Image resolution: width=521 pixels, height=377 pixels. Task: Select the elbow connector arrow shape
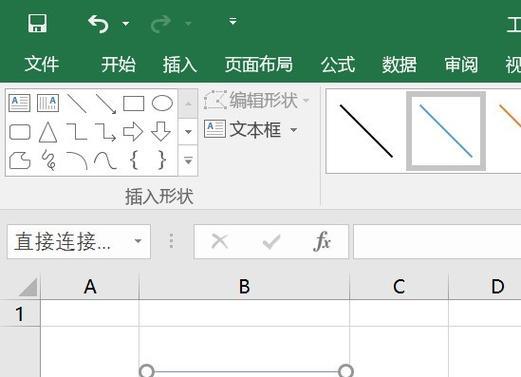(105, 132)
